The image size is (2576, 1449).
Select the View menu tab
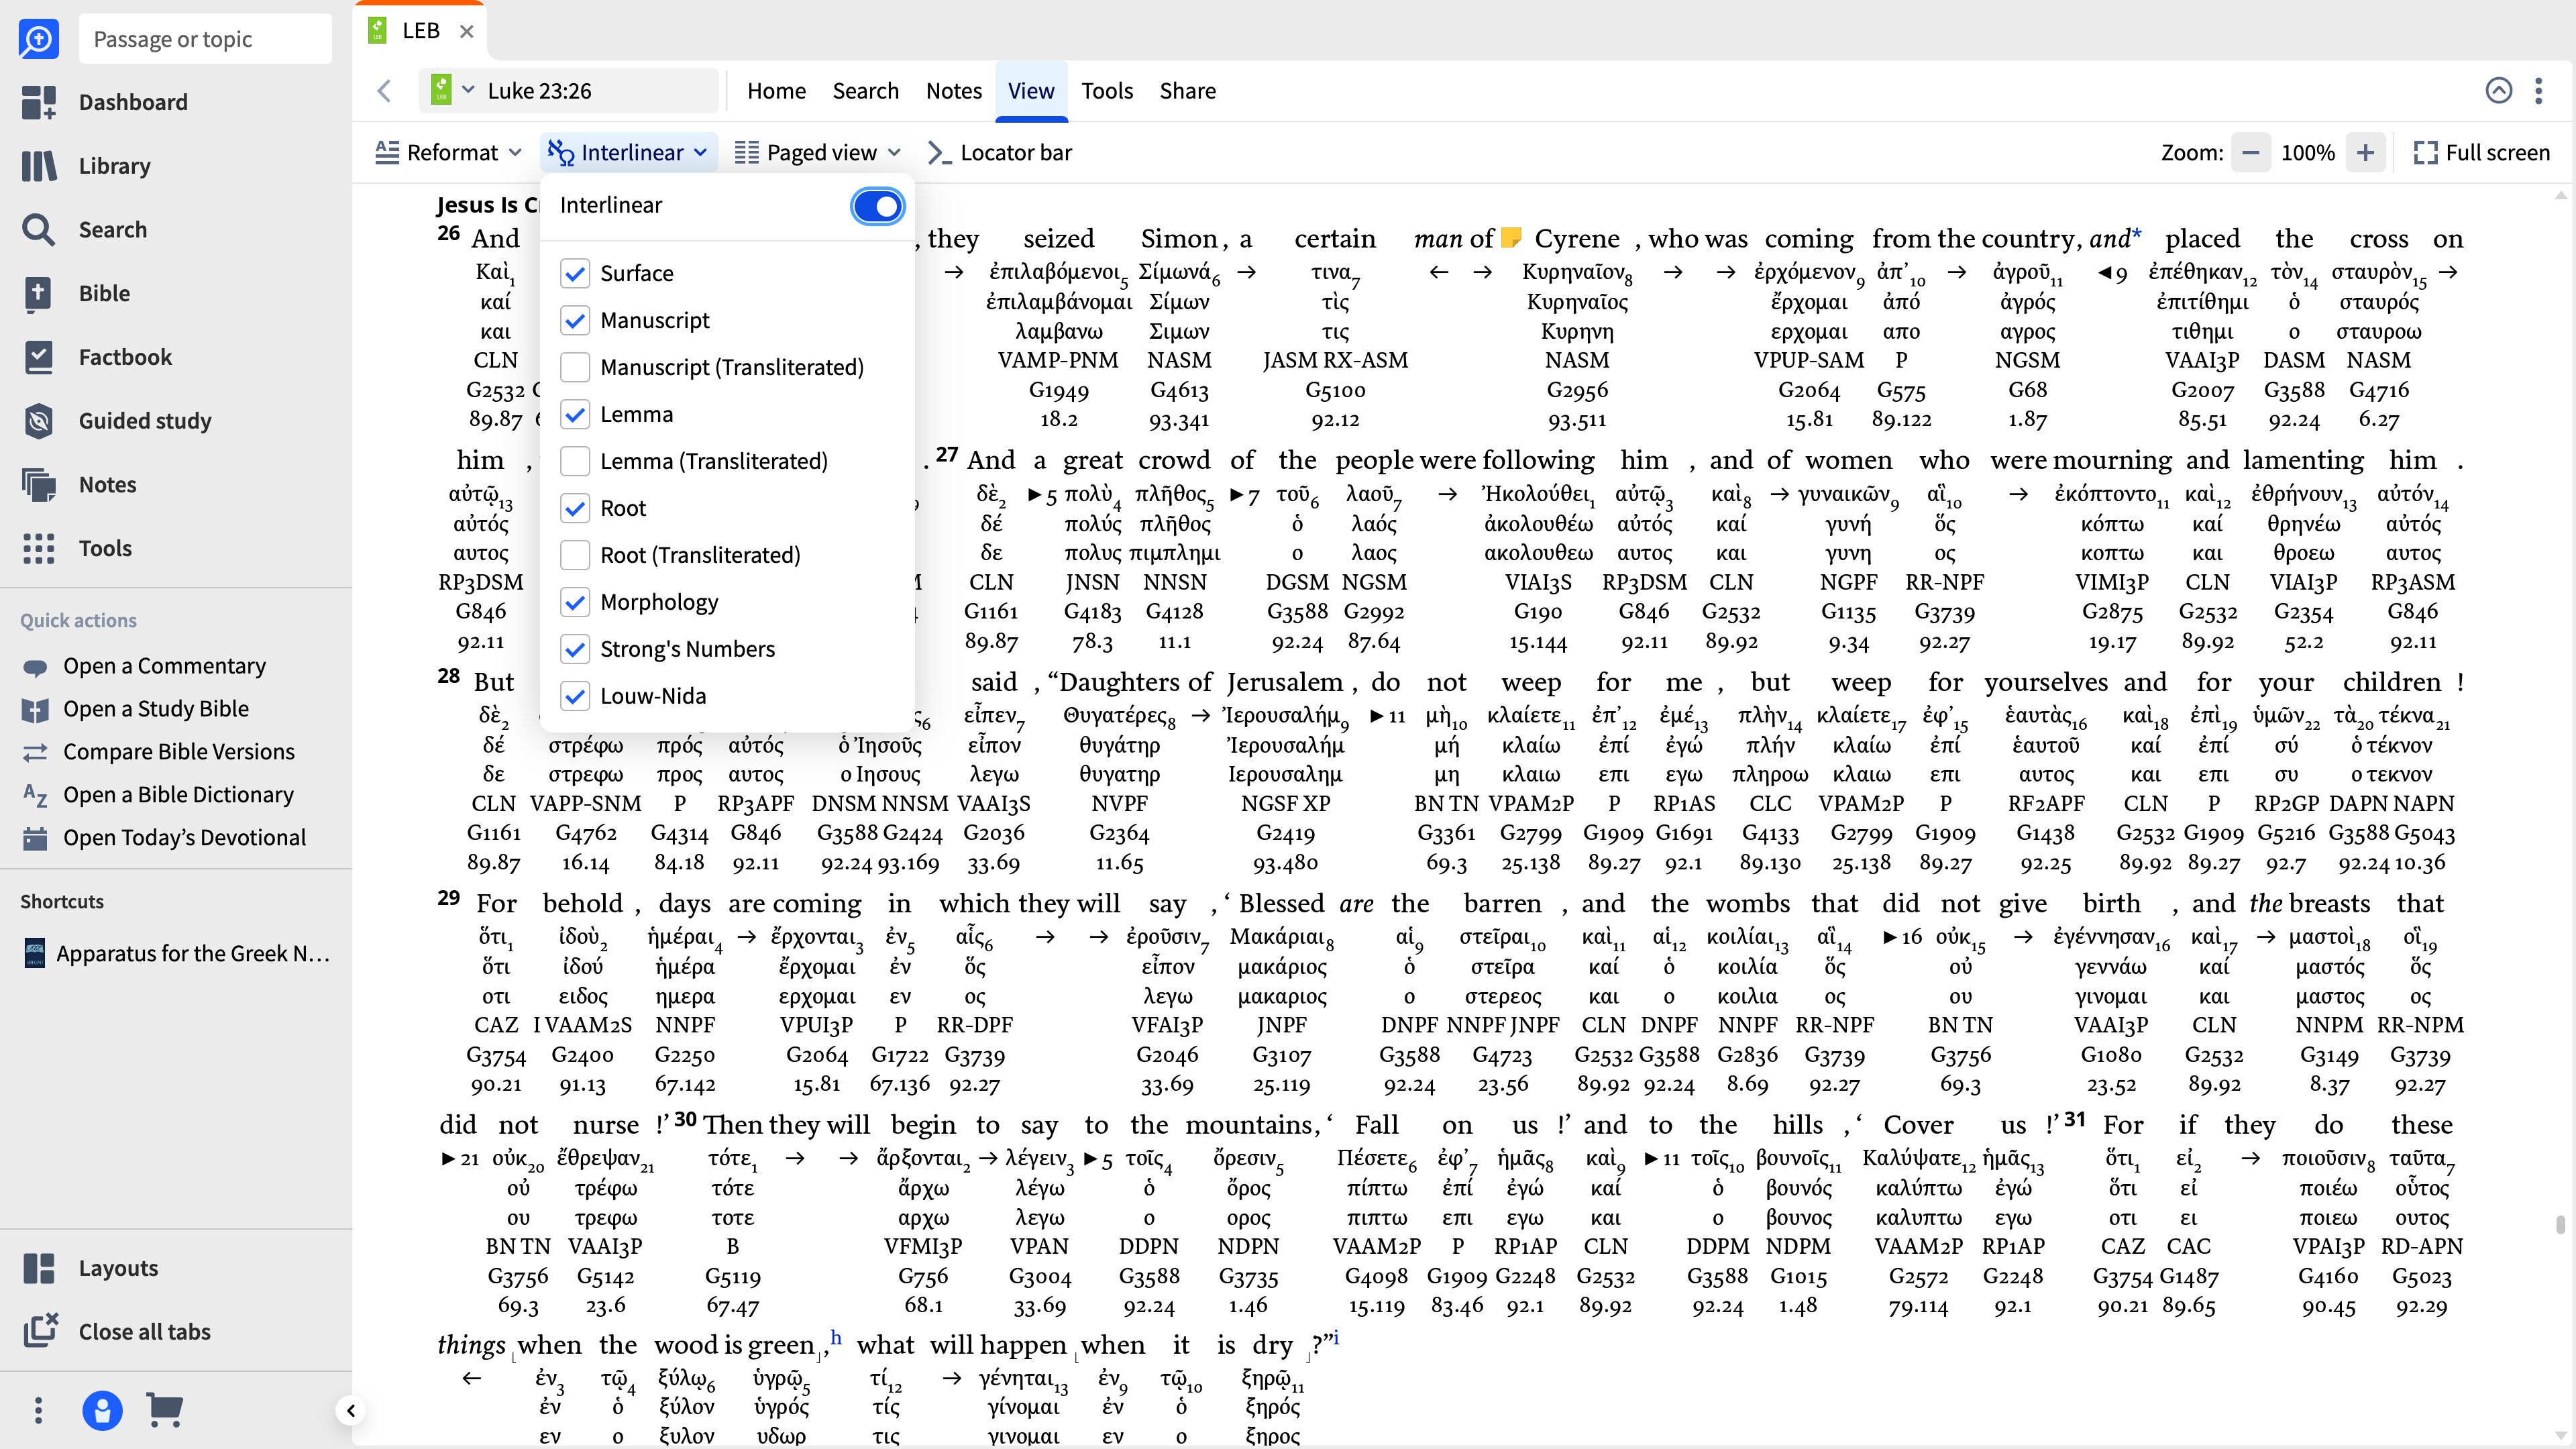[1031, 91]
